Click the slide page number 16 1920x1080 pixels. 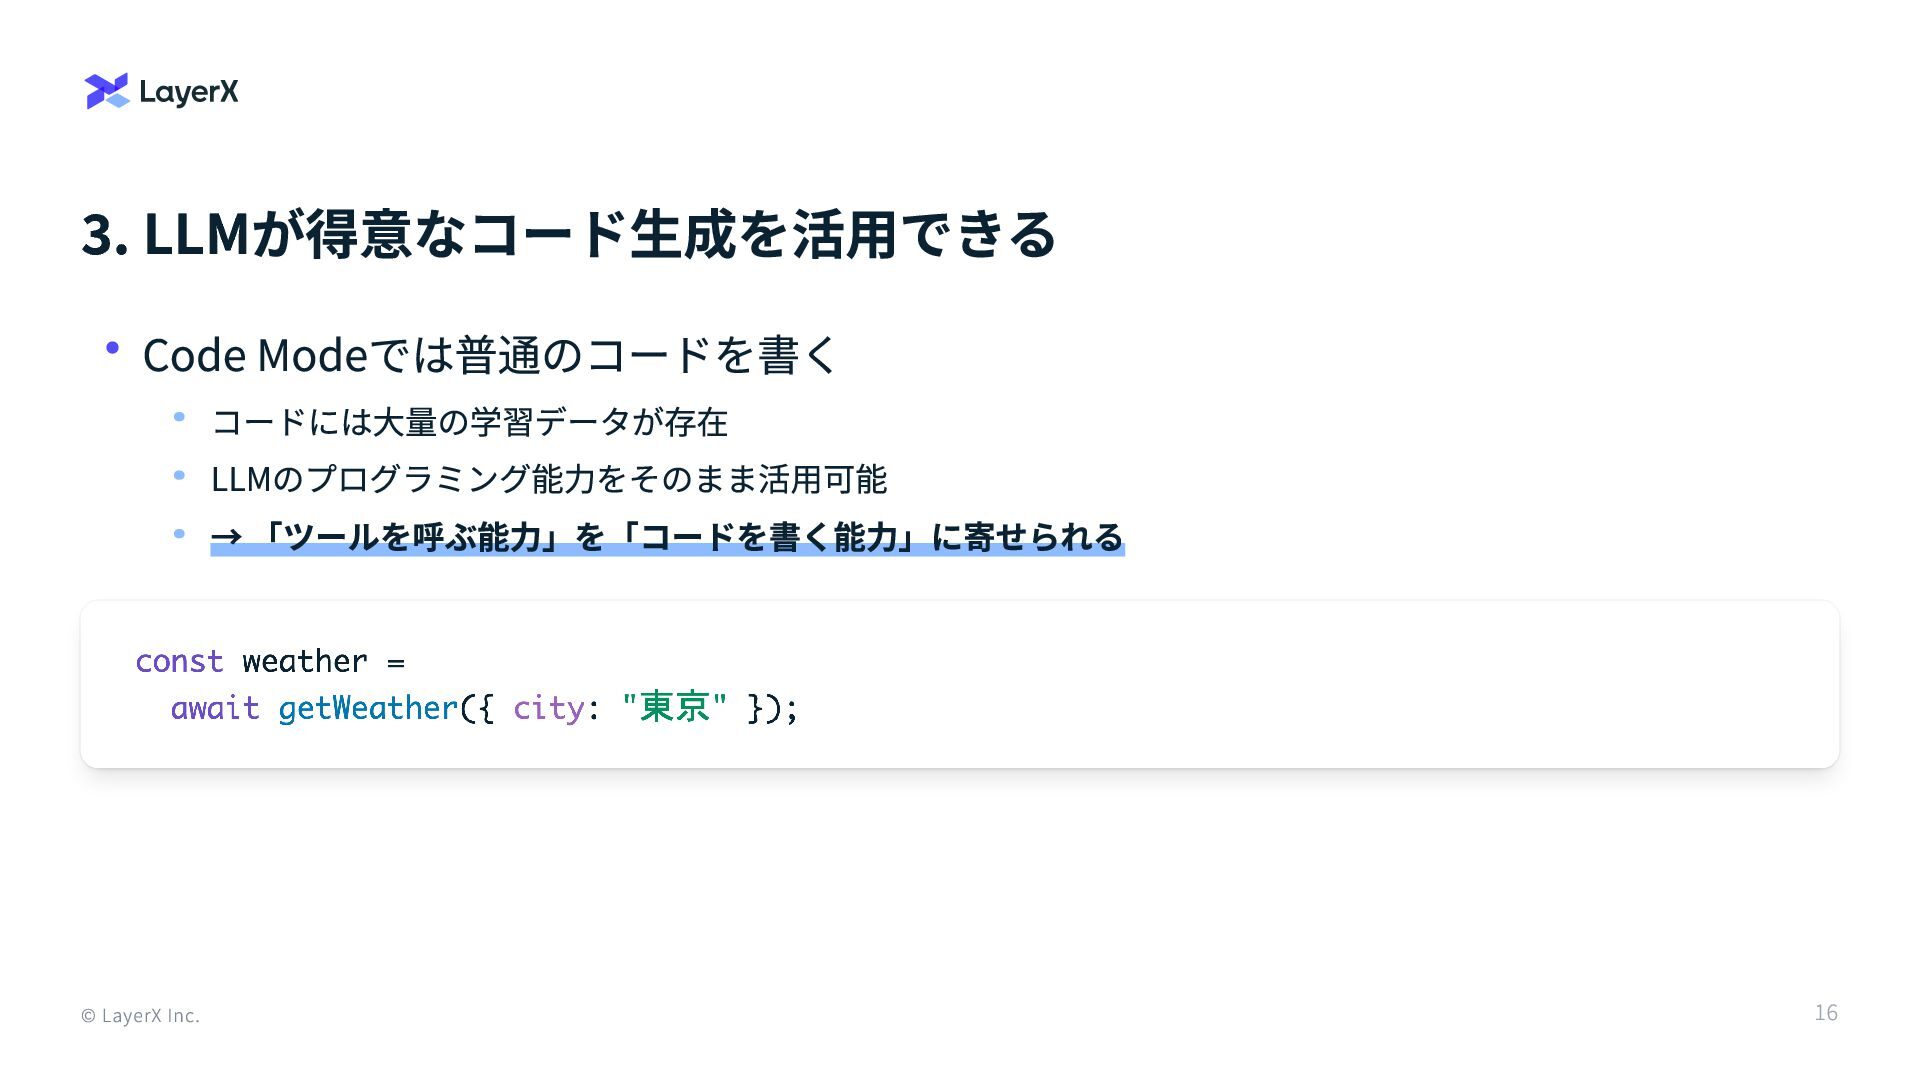(x=1826, y=1013)
